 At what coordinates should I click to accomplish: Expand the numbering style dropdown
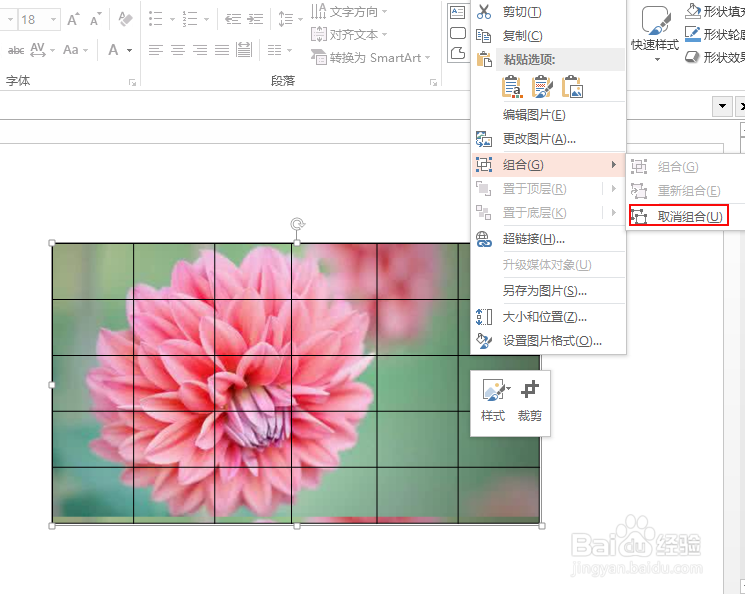click(206, 19)
